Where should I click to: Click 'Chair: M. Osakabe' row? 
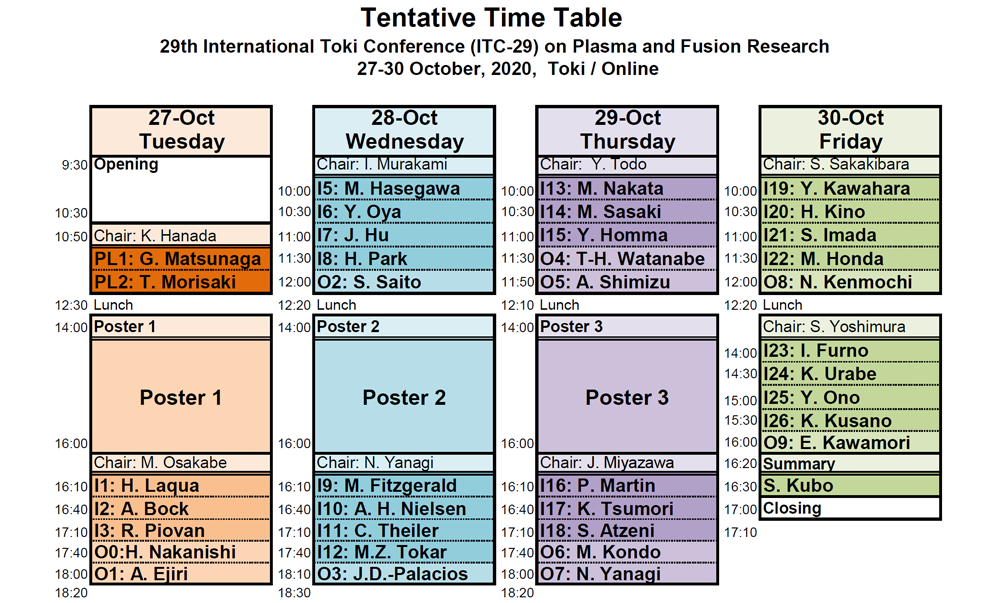pos(181,462)
